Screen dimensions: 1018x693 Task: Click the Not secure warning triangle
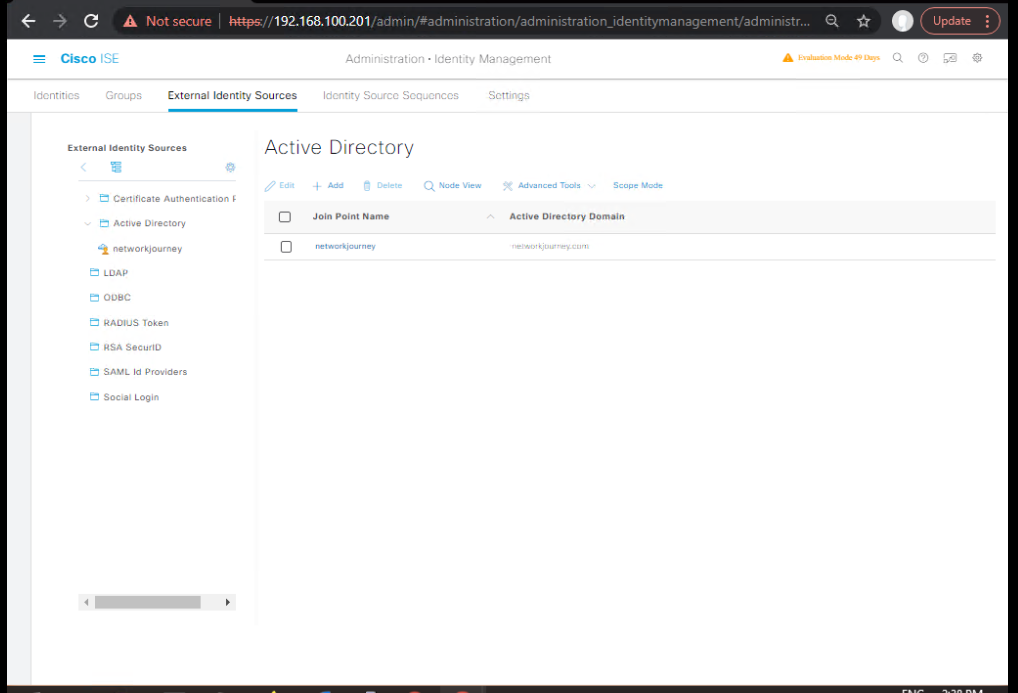click(130, 21)
